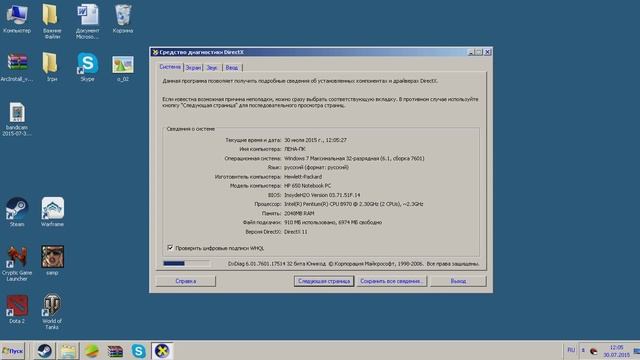Minimize the DirectX diagnostic window
640x360 pixels.
[471, 52]
